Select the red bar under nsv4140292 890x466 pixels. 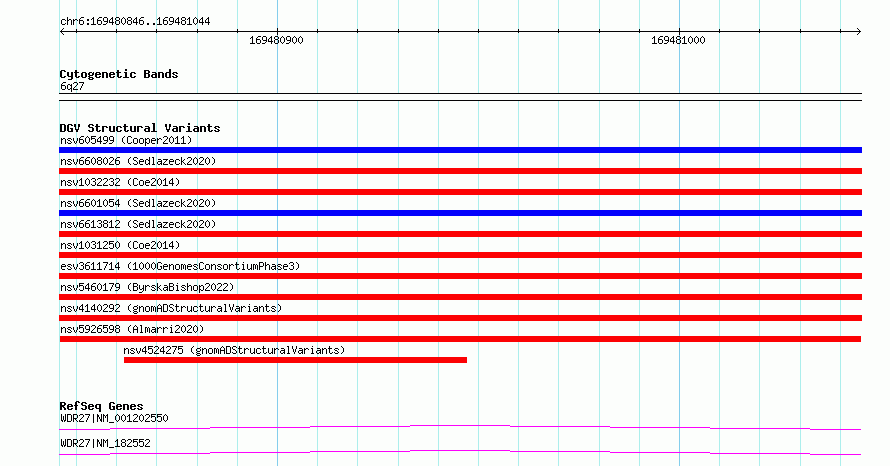(460, 318)
